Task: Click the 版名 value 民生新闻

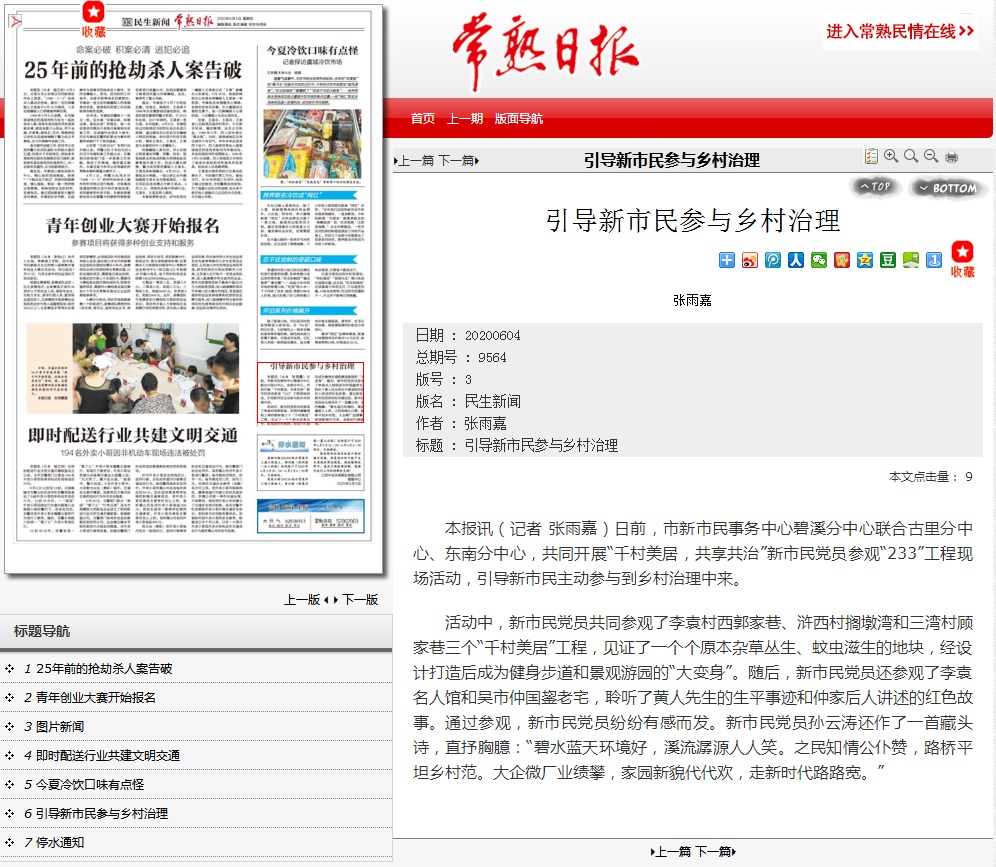Action: point(492,401)
